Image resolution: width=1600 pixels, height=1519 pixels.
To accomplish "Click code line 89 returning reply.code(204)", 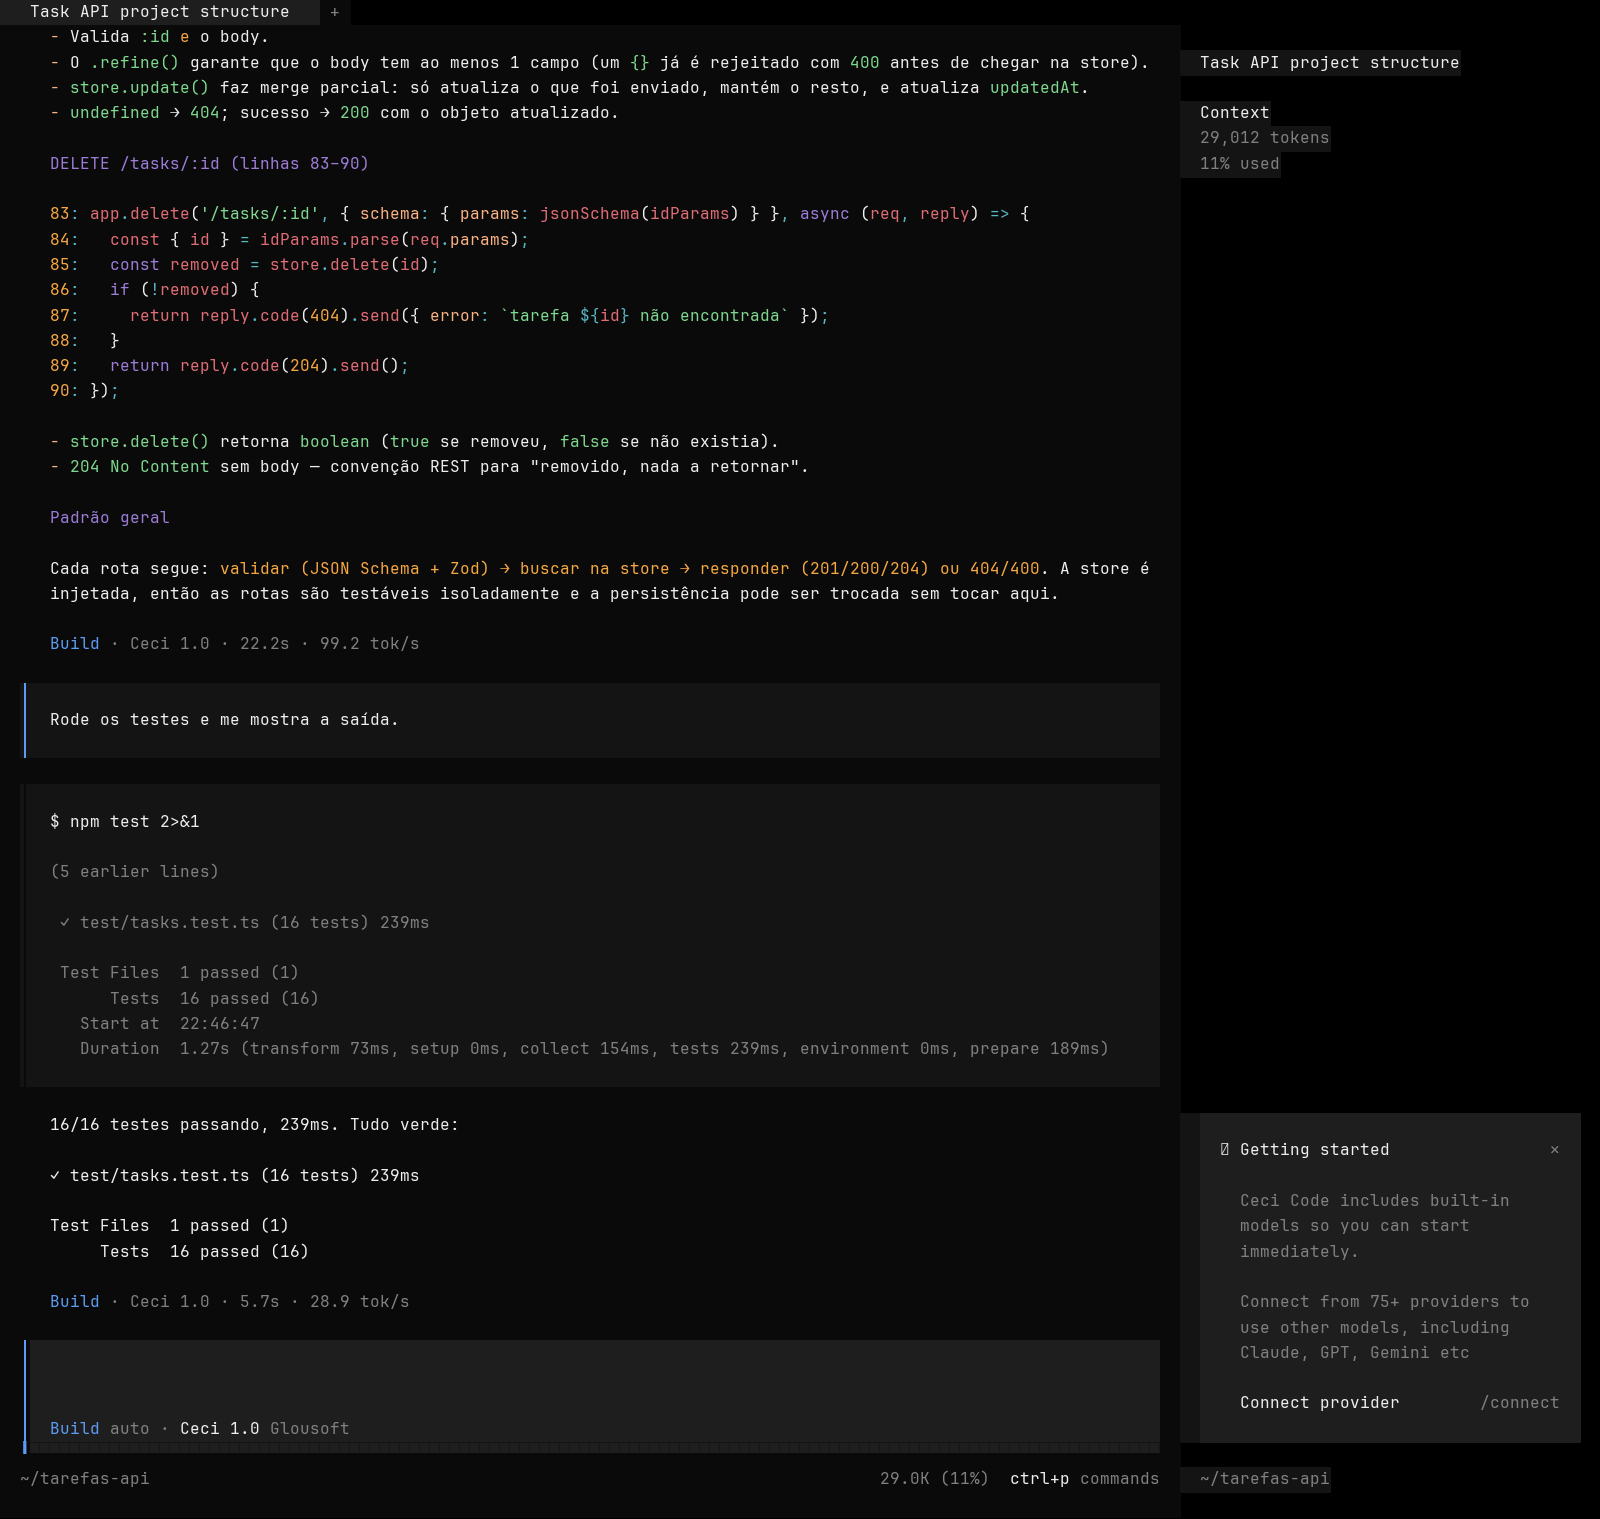I will (229, 366).
